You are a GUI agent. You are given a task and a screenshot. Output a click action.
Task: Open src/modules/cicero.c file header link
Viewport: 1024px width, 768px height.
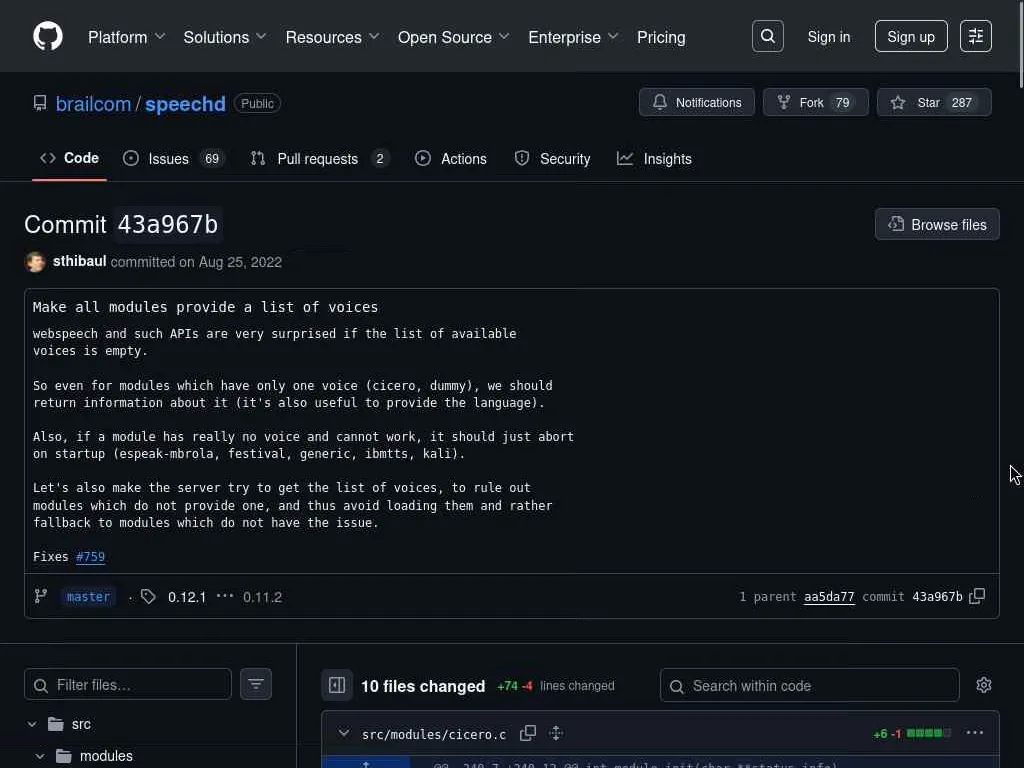tap(434, 734)
